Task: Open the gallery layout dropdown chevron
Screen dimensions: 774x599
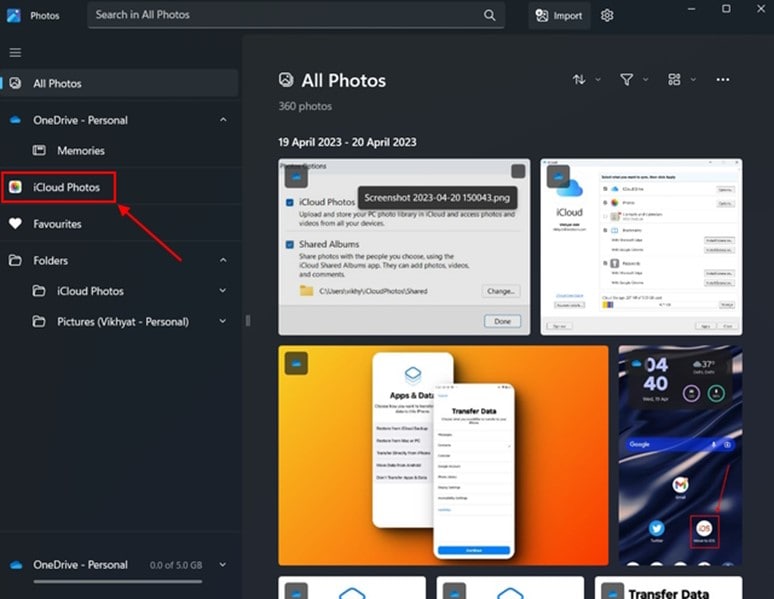Action: 693,80
